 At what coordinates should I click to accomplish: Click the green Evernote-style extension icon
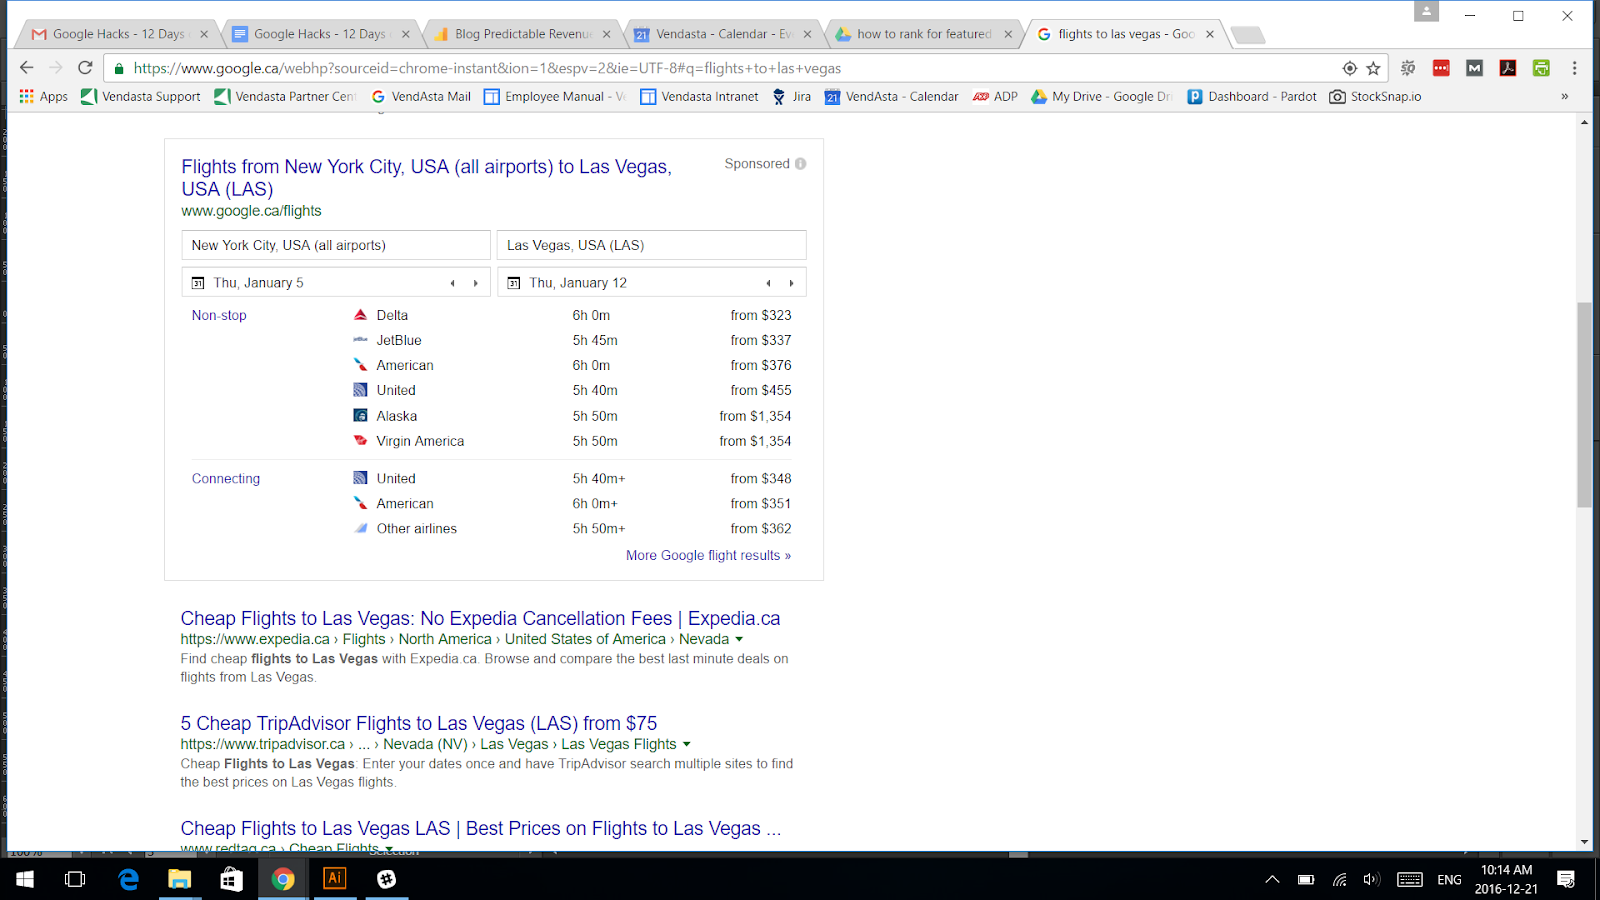click(x=1541, y=68)
